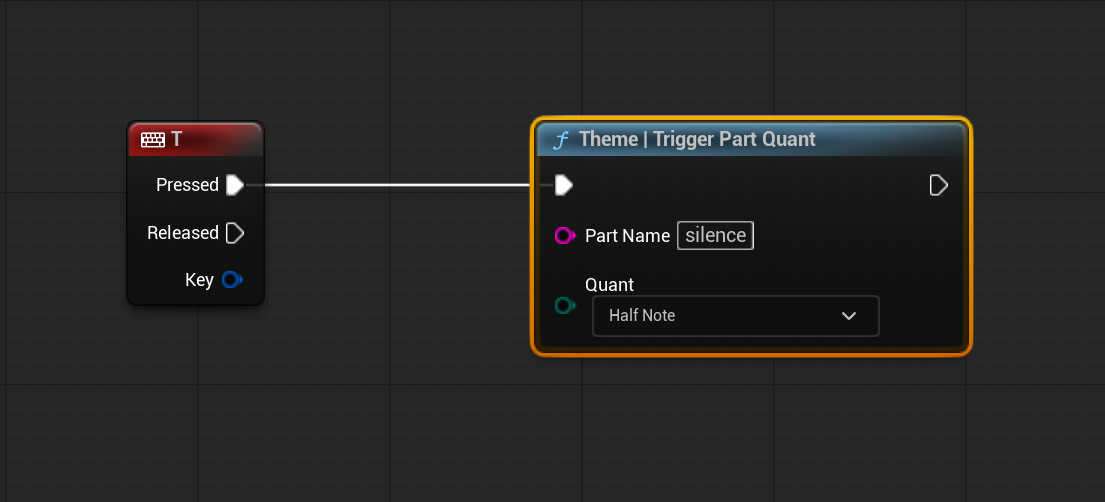Open the Quant Half Note dropdown
The height and width of the screenshot is (502, 1105).
click(735, 315)
